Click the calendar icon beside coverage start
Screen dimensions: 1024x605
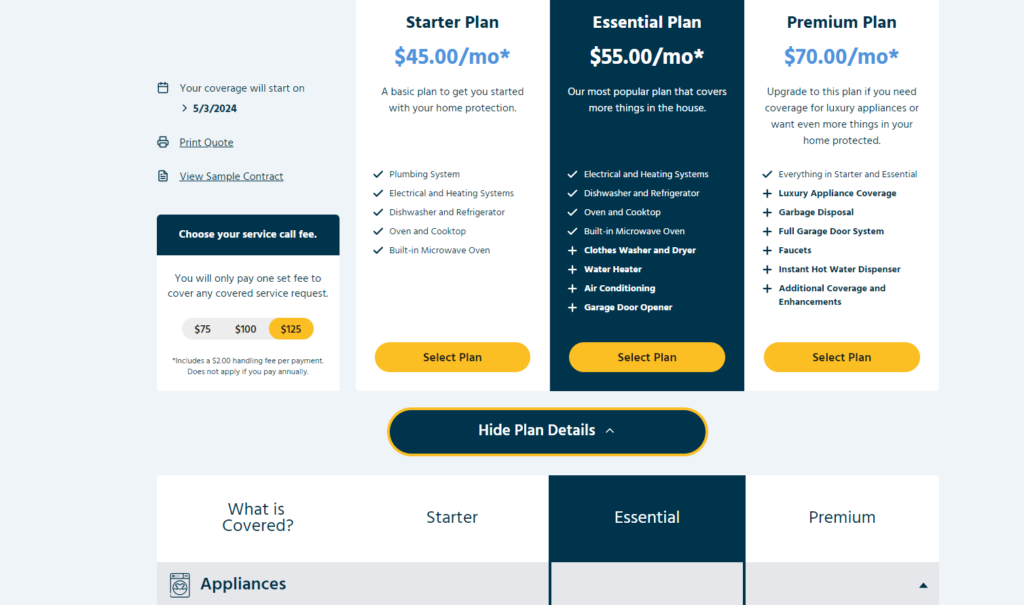(x=163, y=88)
